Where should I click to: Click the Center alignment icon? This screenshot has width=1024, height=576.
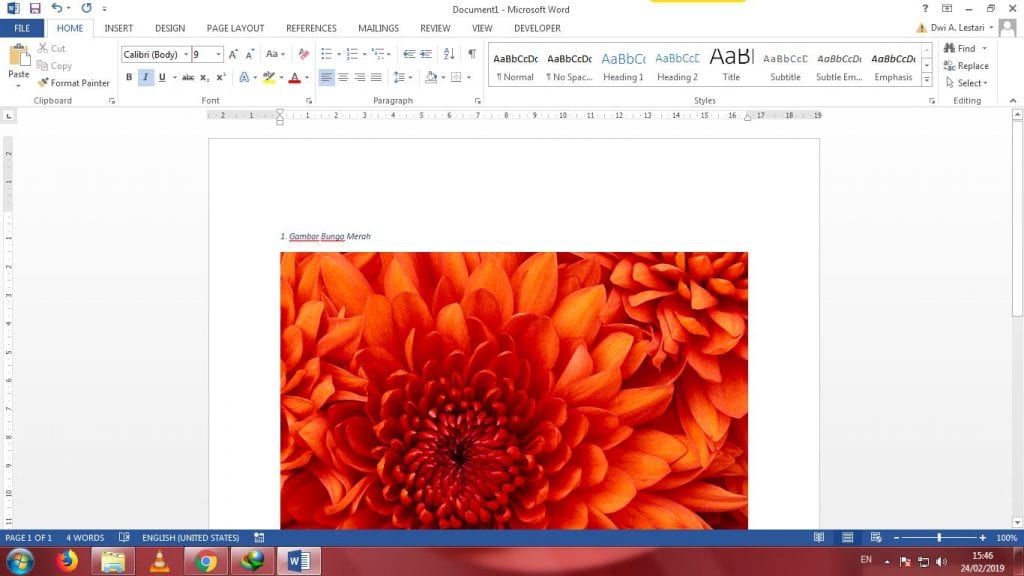pos(343,77)
